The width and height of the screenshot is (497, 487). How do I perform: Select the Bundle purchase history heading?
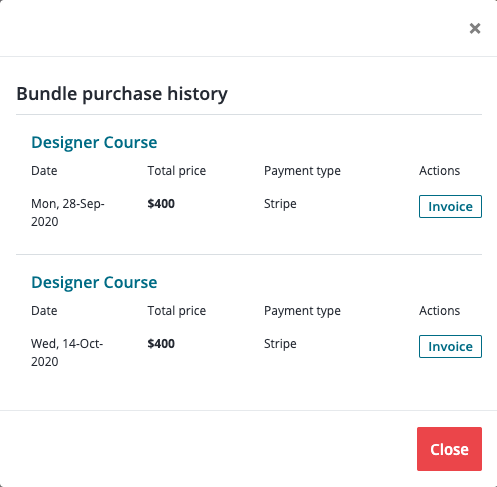[122, 94]
